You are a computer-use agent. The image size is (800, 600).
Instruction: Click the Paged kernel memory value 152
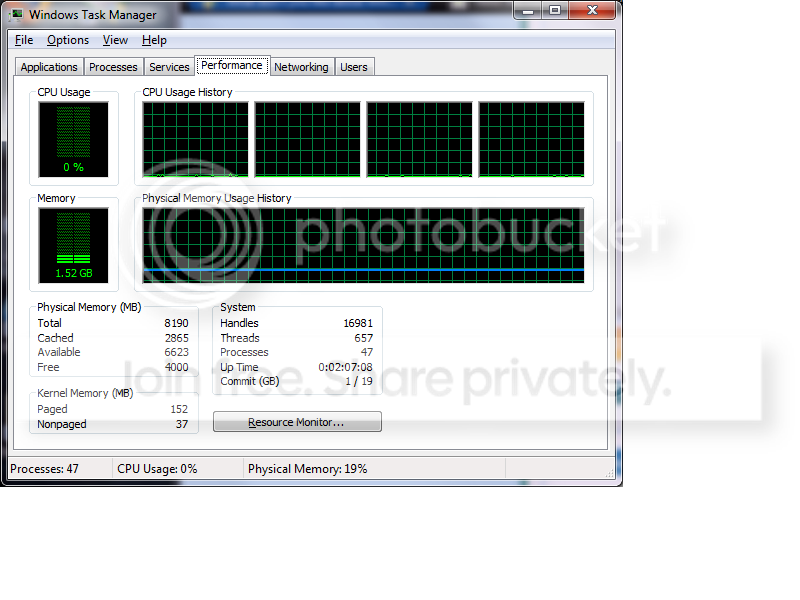click(x=179, y=409)
